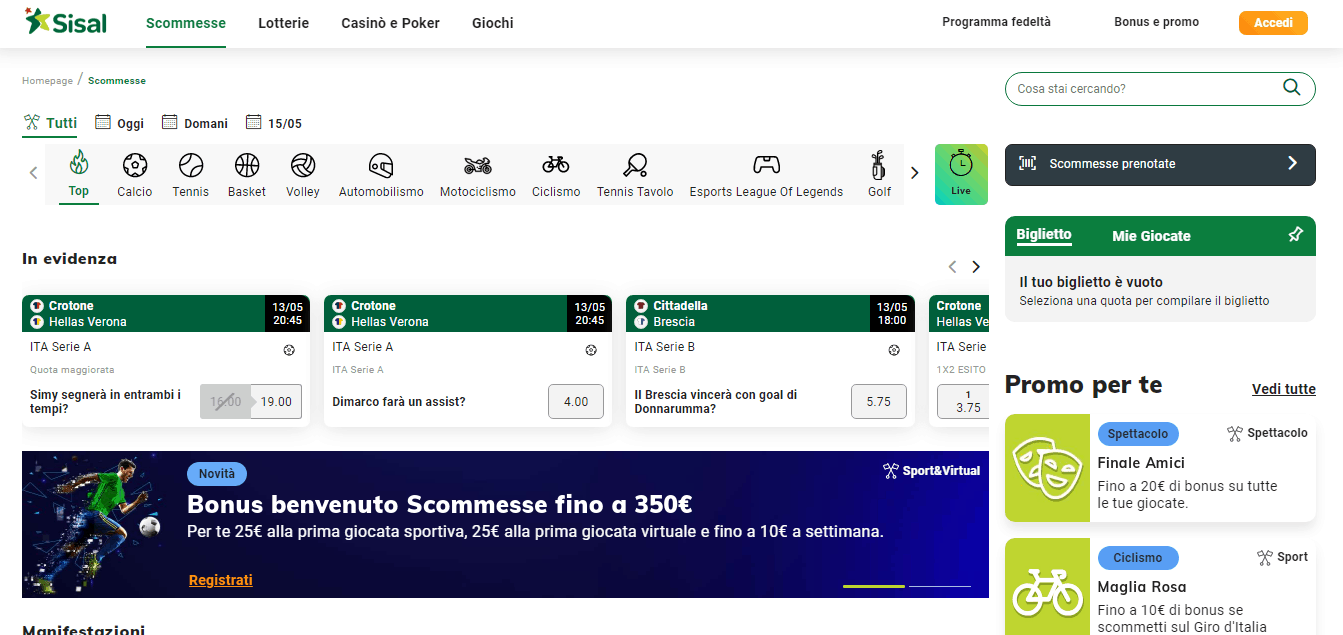Go to Homepage breadcrumb link
Viewport: 1343px width, 635px height.
(x=48, y=81)
